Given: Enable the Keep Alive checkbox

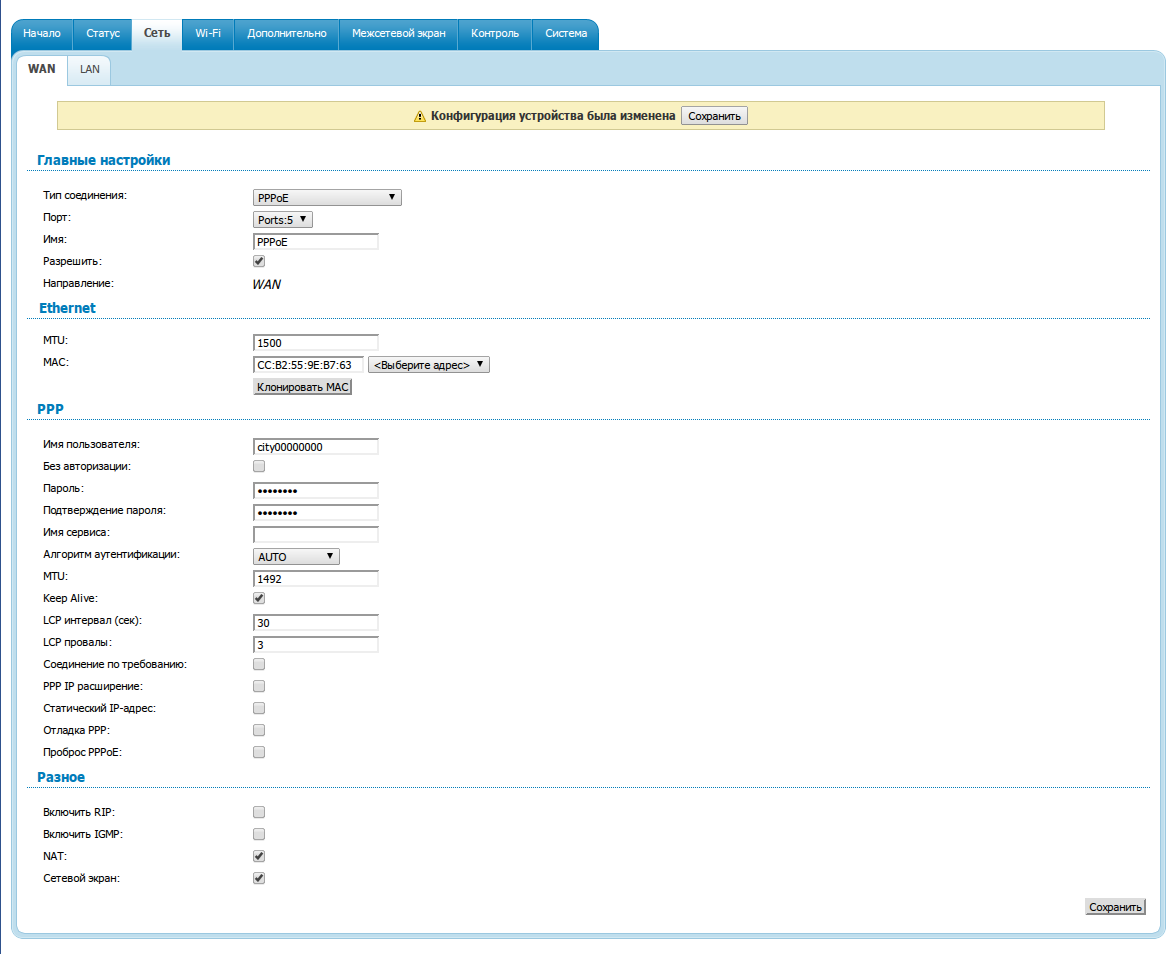Looking at the screenshot, I should coord(259,598).
